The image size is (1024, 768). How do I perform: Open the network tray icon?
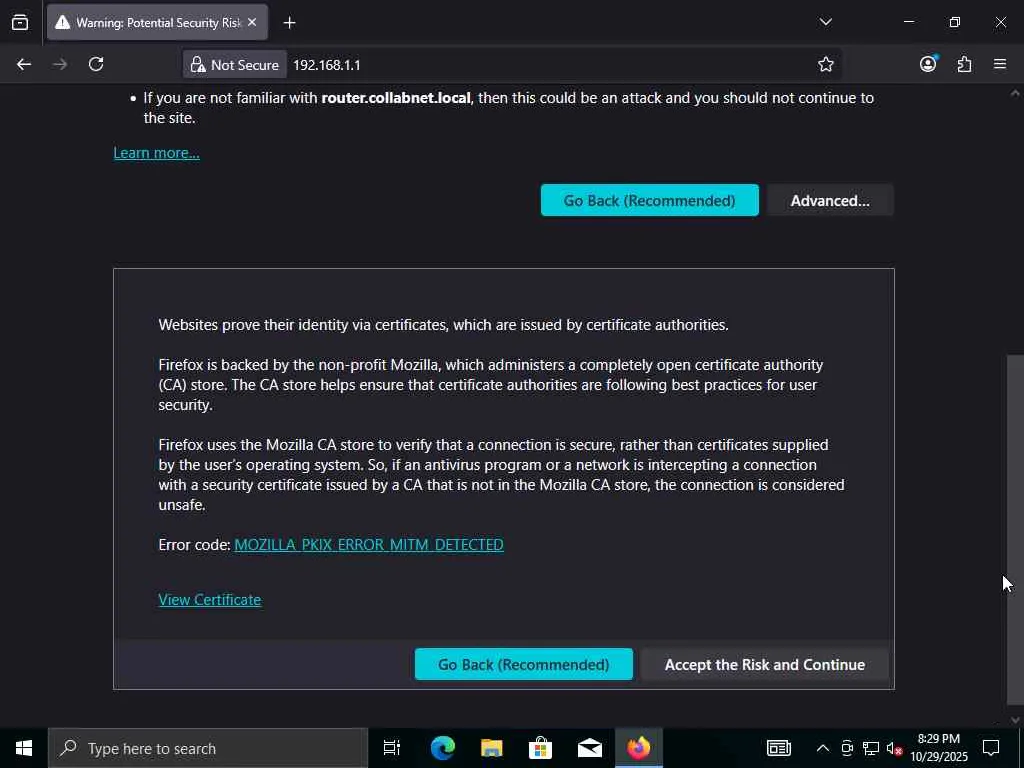click(871, 748)
